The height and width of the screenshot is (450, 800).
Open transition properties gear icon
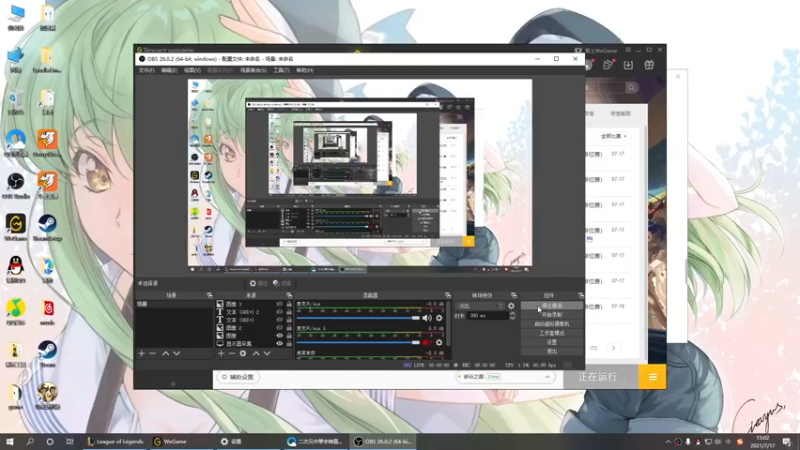(511, 306)
